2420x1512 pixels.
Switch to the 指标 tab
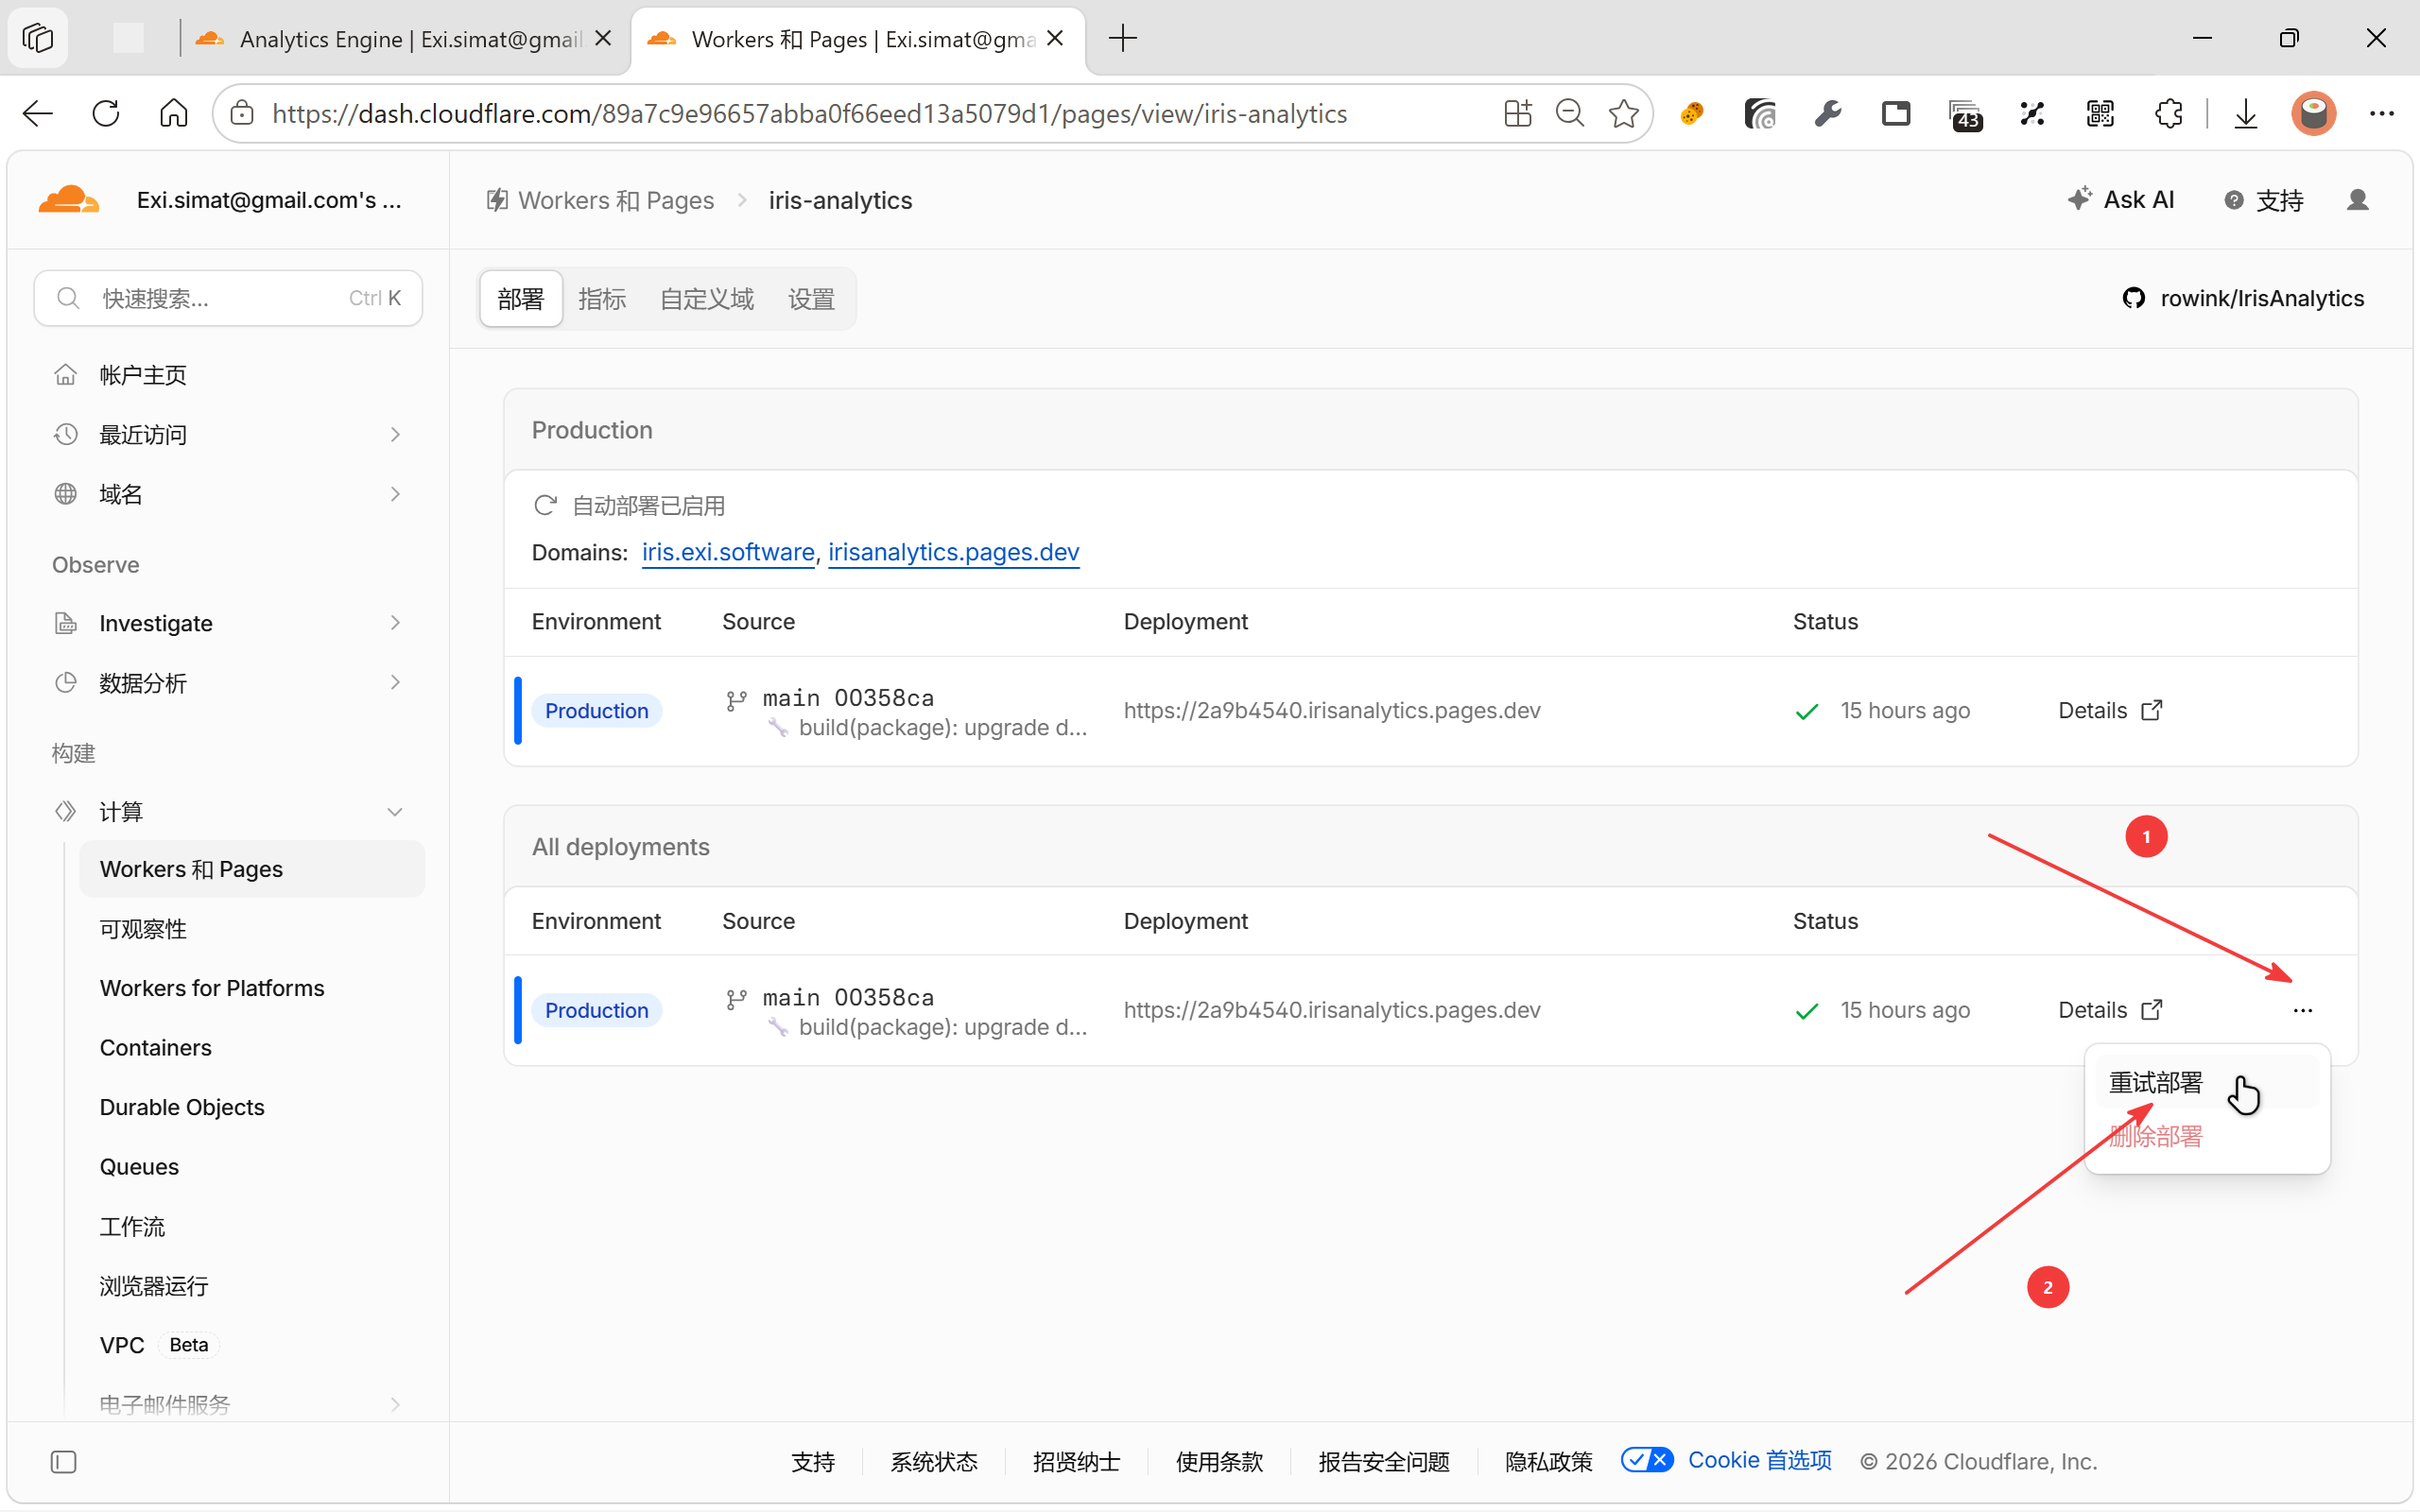pos(602,298)
